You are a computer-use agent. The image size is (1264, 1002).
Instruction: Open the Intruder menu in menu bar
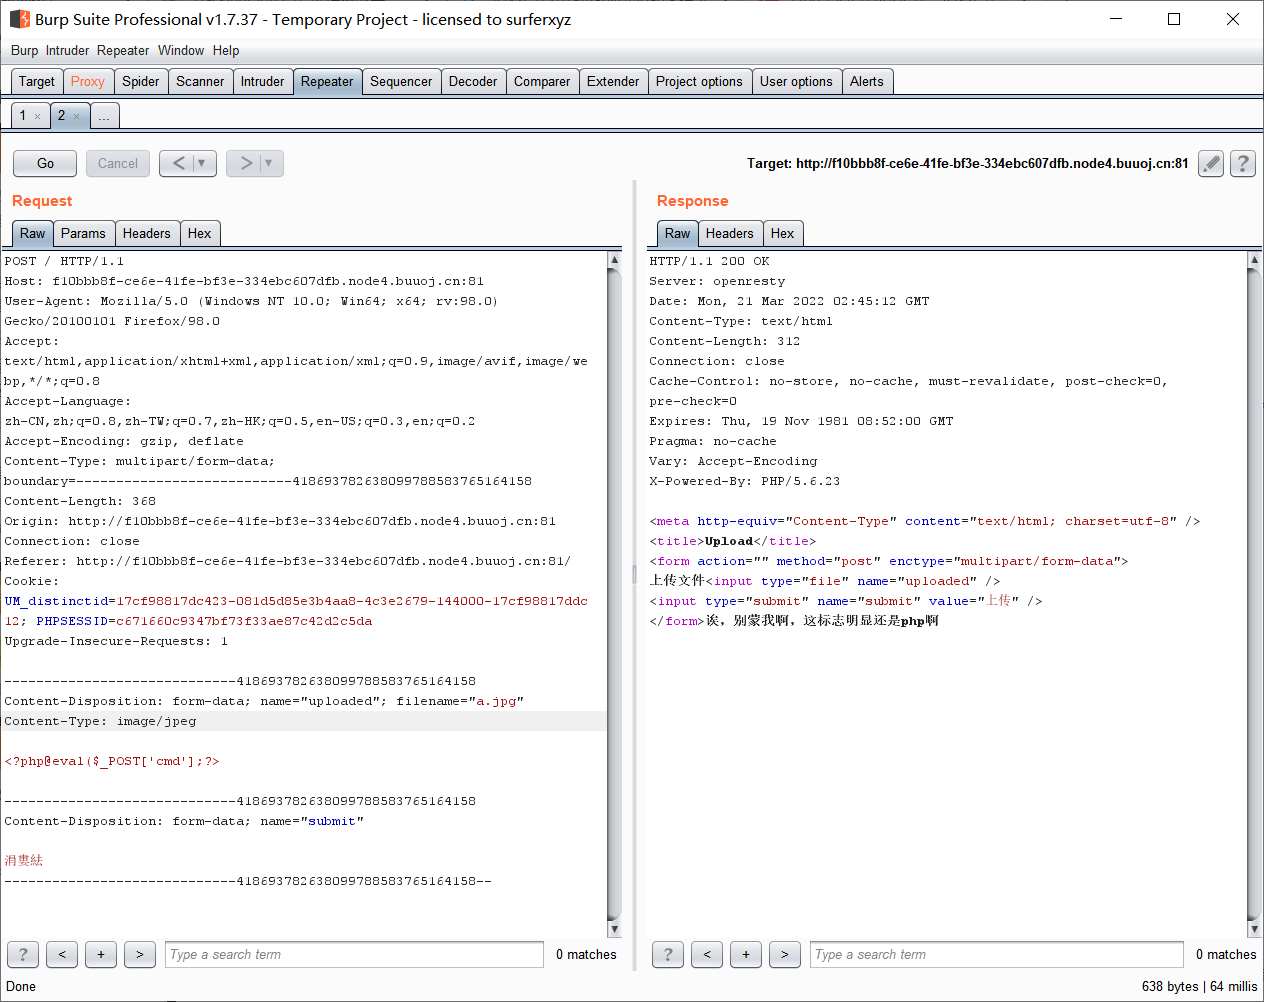pos(67,50)
